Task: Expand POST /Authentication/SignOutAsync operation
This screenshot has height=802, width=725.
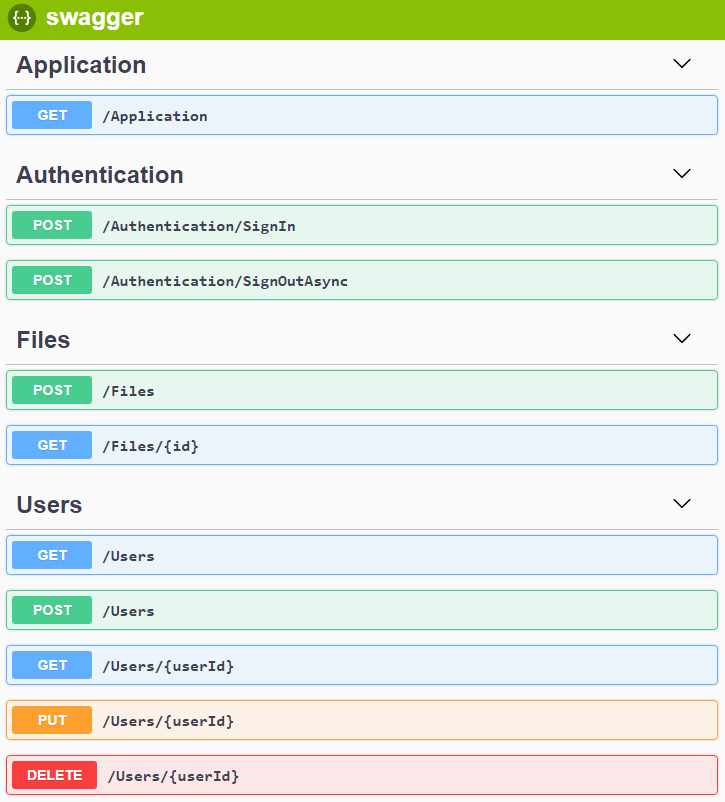Action: (x=360, y=280)
